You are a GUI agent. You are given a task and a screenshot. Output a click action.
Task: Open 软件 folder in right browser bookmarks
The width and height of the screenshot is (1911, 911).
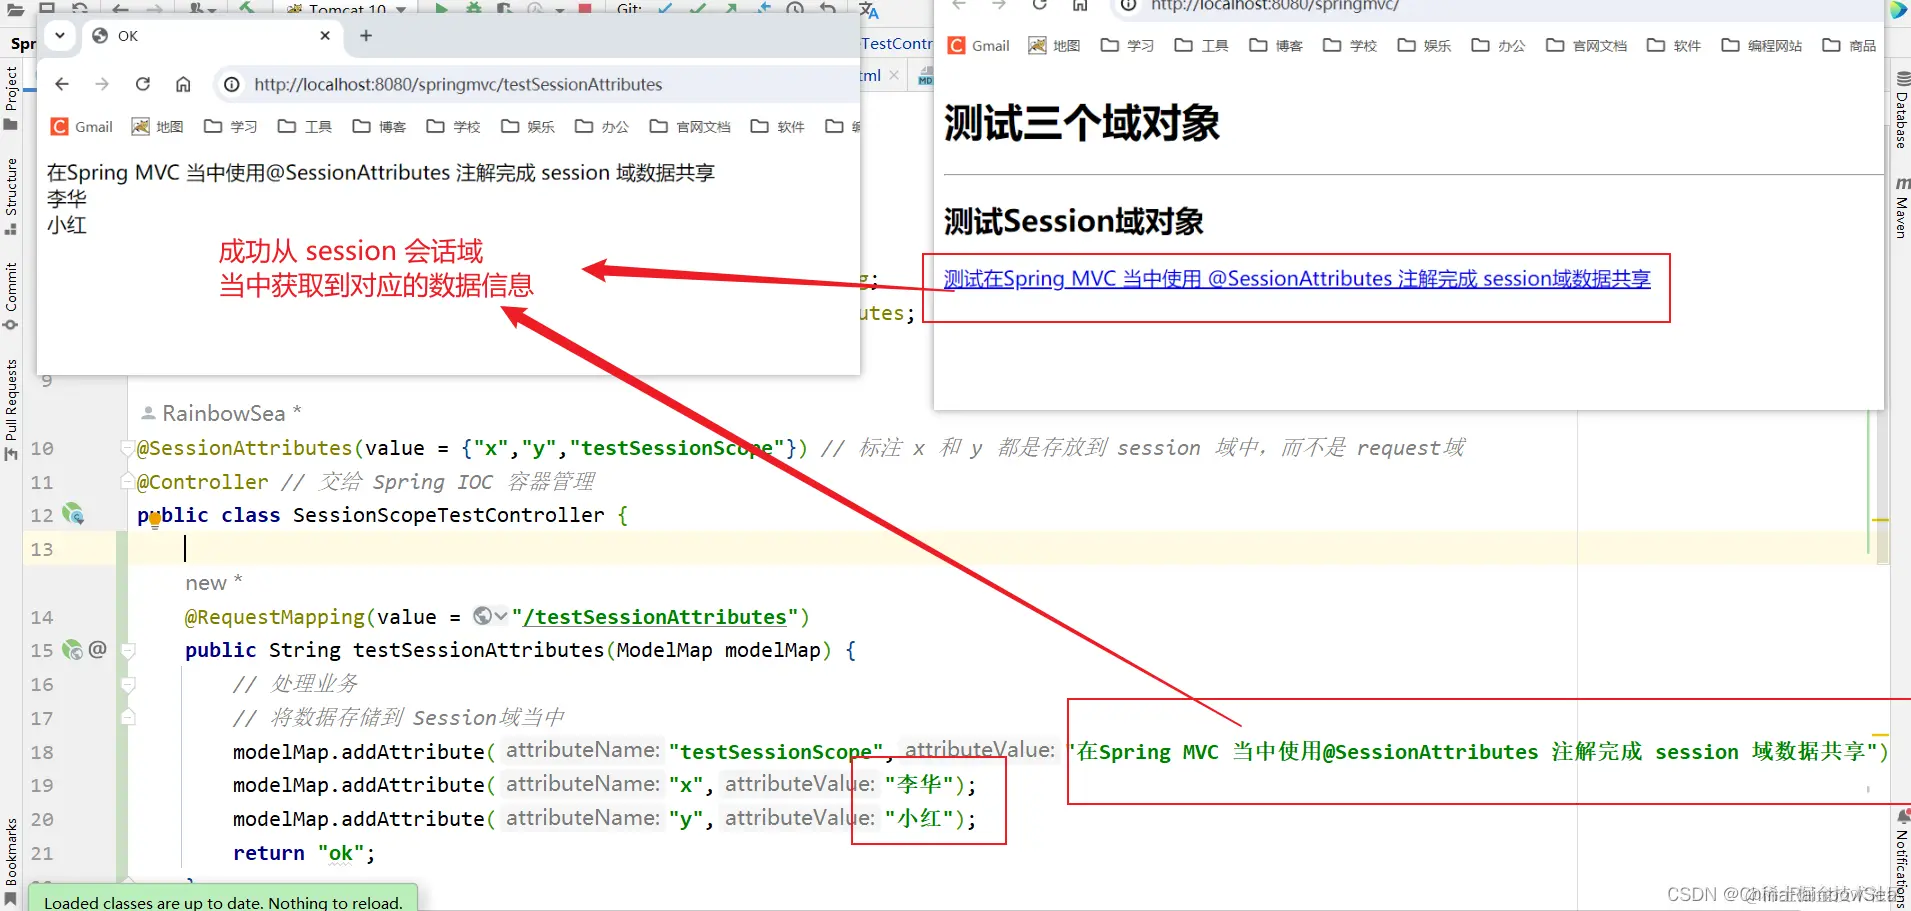(1674, 46)
